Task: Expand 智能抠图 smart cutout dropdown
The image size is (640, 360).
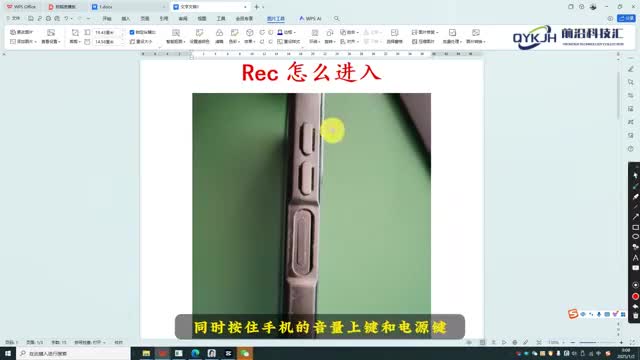Action: tap(176, 42)
